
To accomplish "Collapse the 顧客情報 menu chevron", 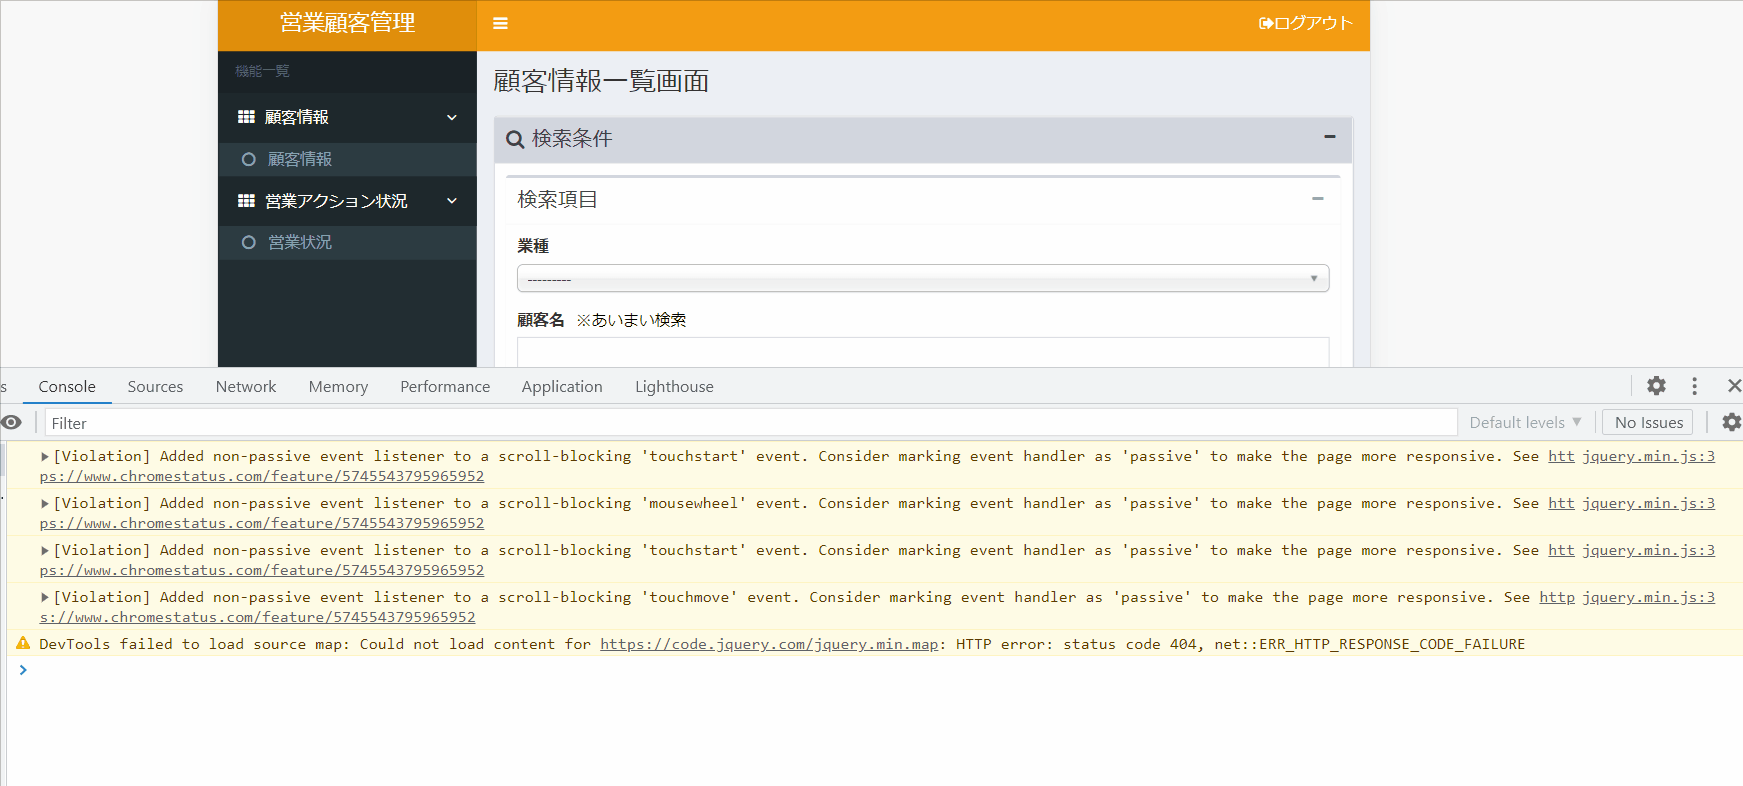I will [x=452, y=117].
